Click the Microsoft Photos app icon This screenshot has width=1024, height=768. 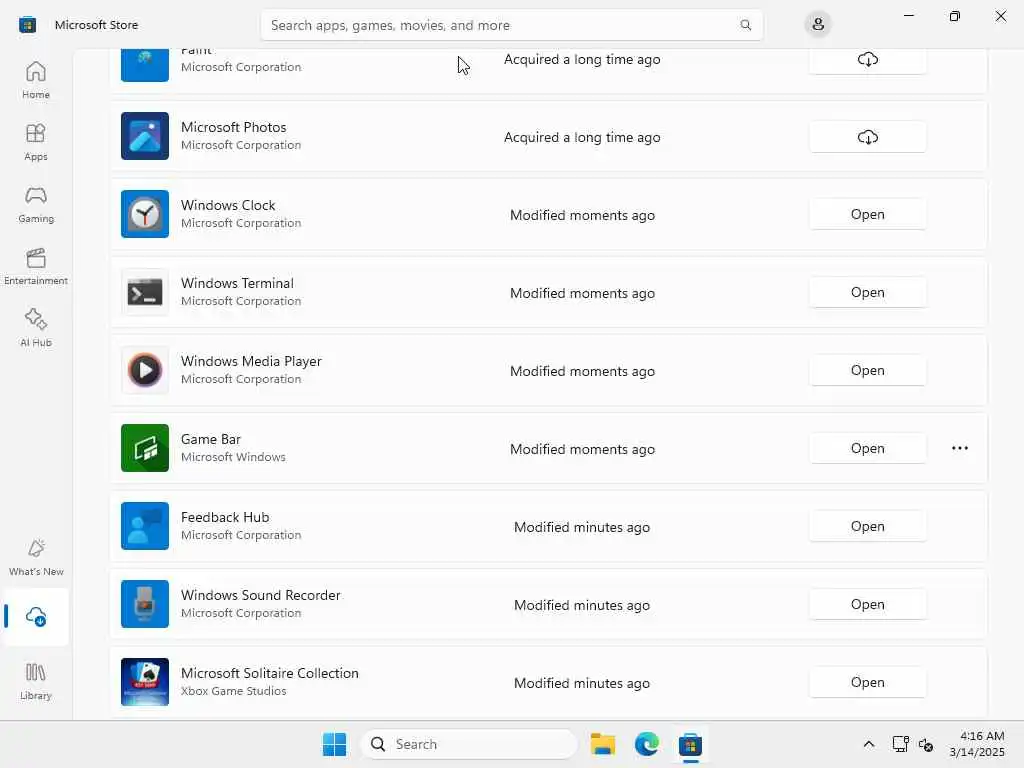(x=145, y=136)
